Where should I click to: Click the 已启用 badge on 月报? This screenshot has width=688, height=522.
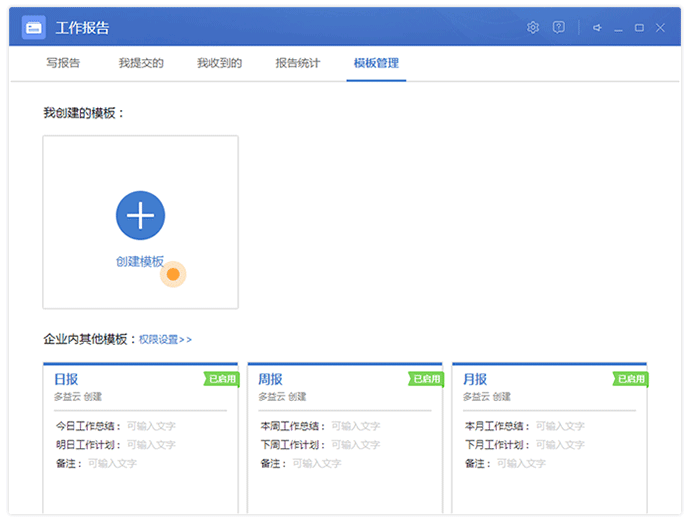pos(630,379)
